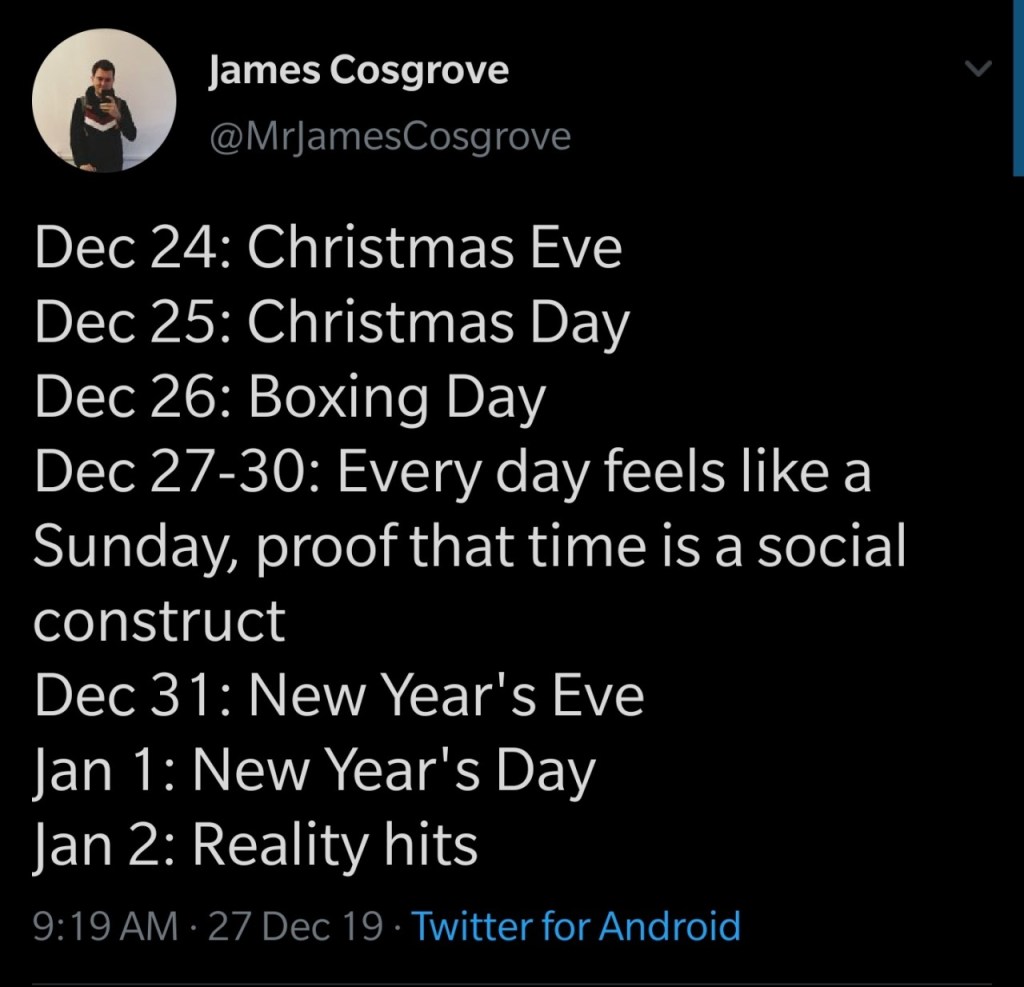Click the @MrJamesCosgrove handle
The width and height of the screenshot is (1024, 987).
[x=389, y=135]
